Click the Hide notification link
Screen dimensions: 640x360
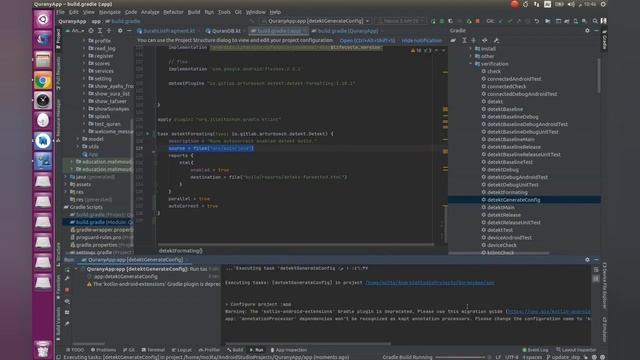(x=422, y=40)
